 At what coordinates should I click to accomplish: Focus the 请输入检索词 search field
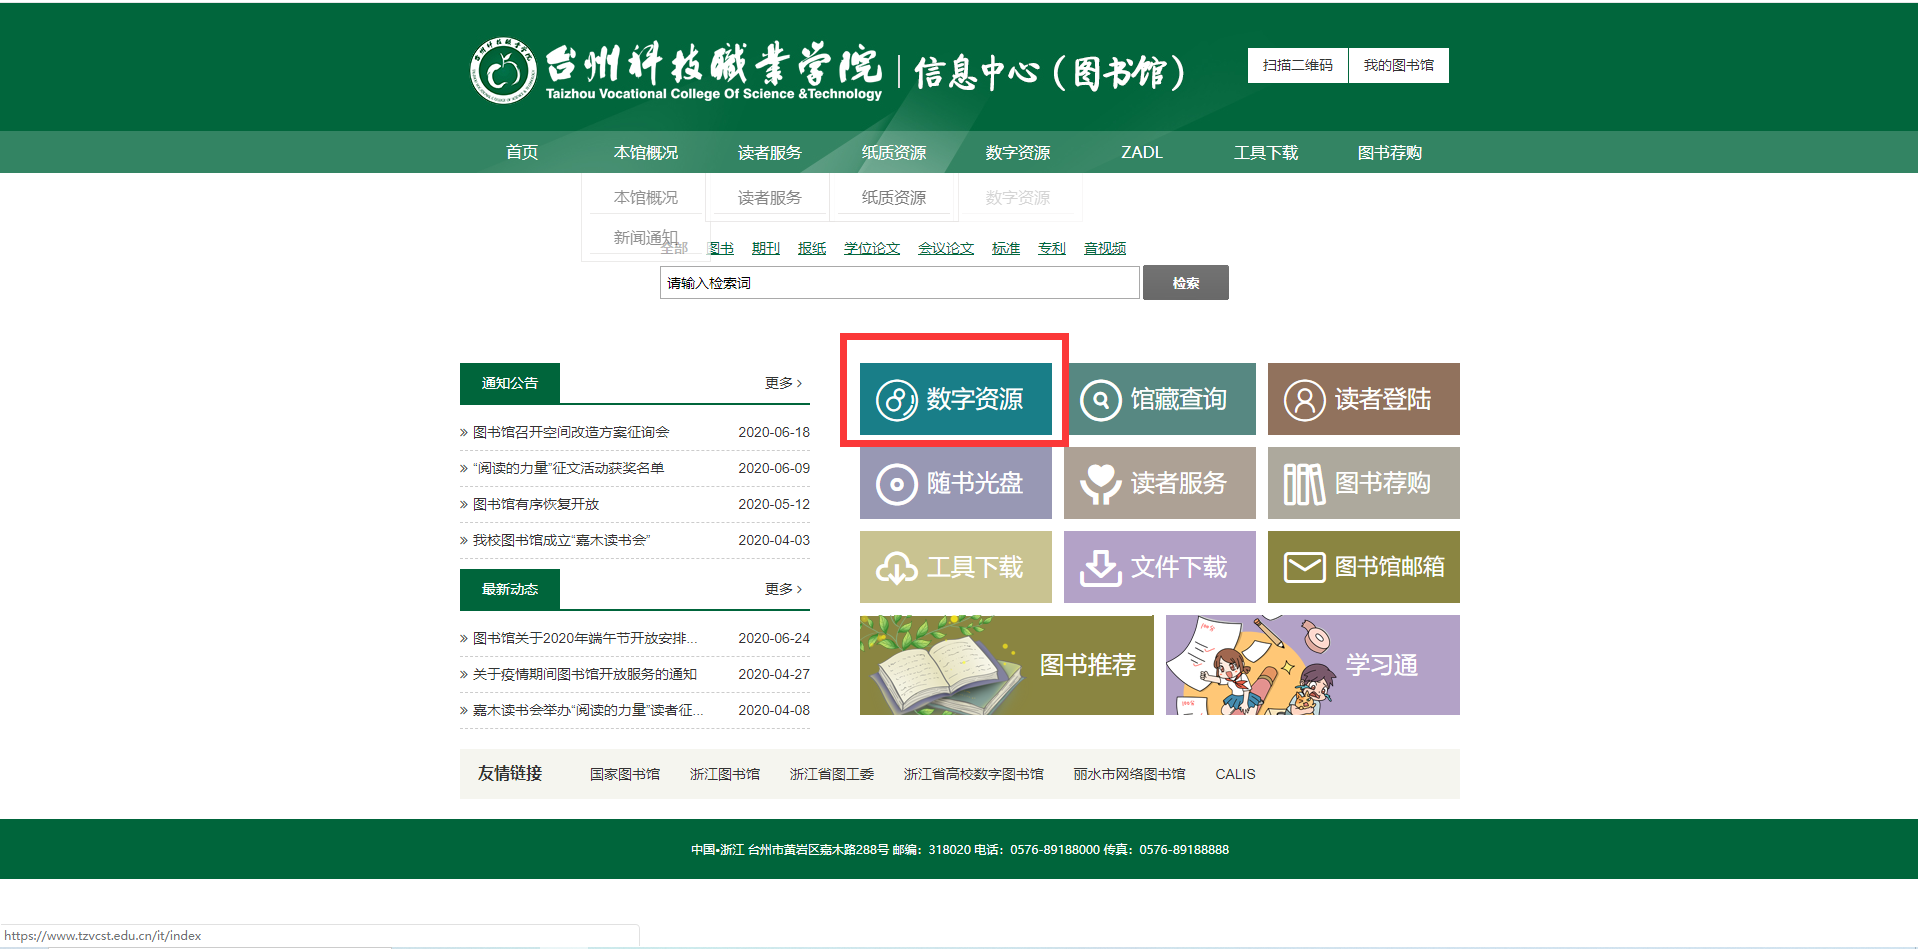[x=900, y=283]
